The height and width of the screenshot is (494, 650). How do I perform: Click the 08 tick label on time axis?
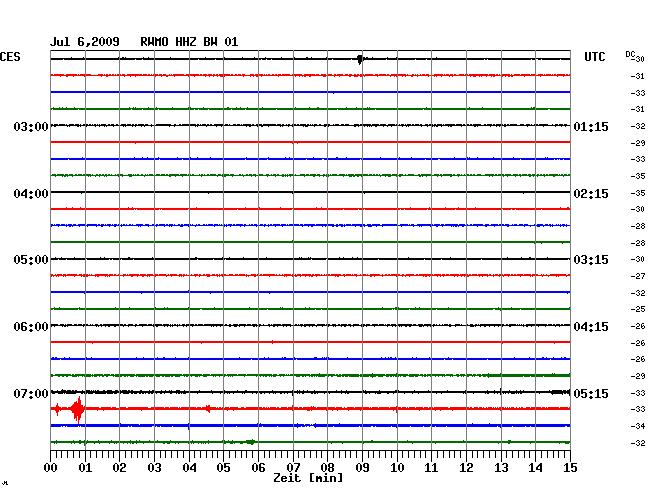pos(327,468)
